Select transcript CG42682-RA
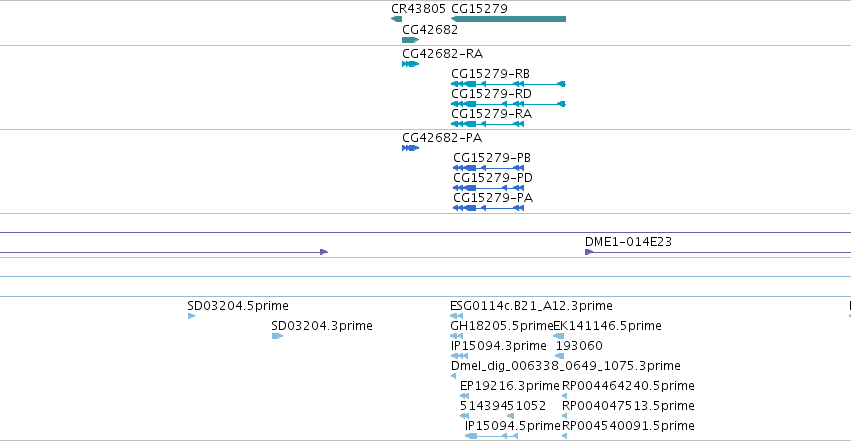The height and width of the screenshot is (441, 851). coord(410,64)
